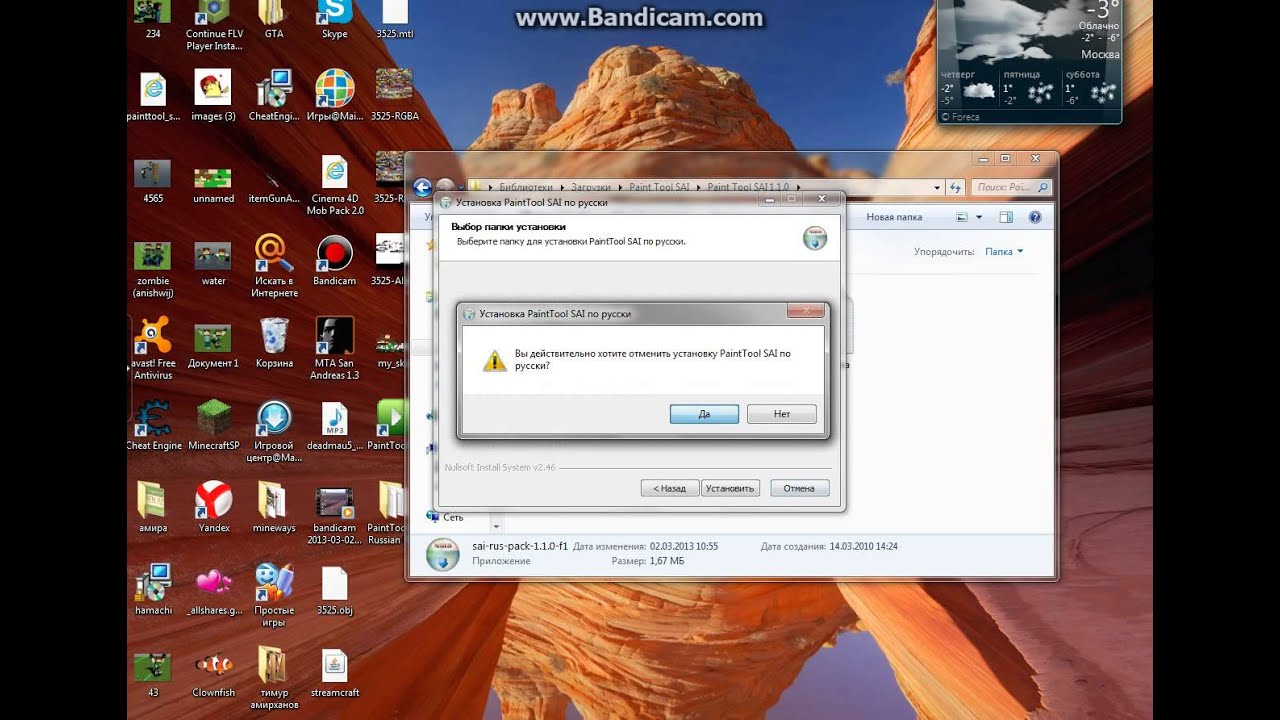Image resolution: width=1280 pixels, height=720 pixels.
Task: Select the Игры@Mail desktop icon
Action: 335,95
